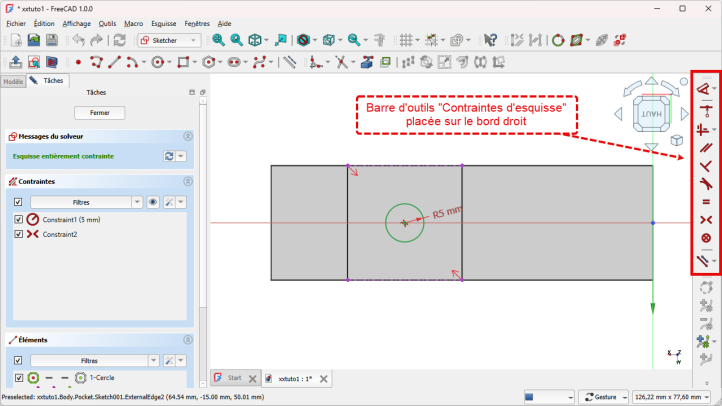The width and height of the screenshot is (722, 406).
Task: Switch to the Modèle tab
Action: coord(13,81)
